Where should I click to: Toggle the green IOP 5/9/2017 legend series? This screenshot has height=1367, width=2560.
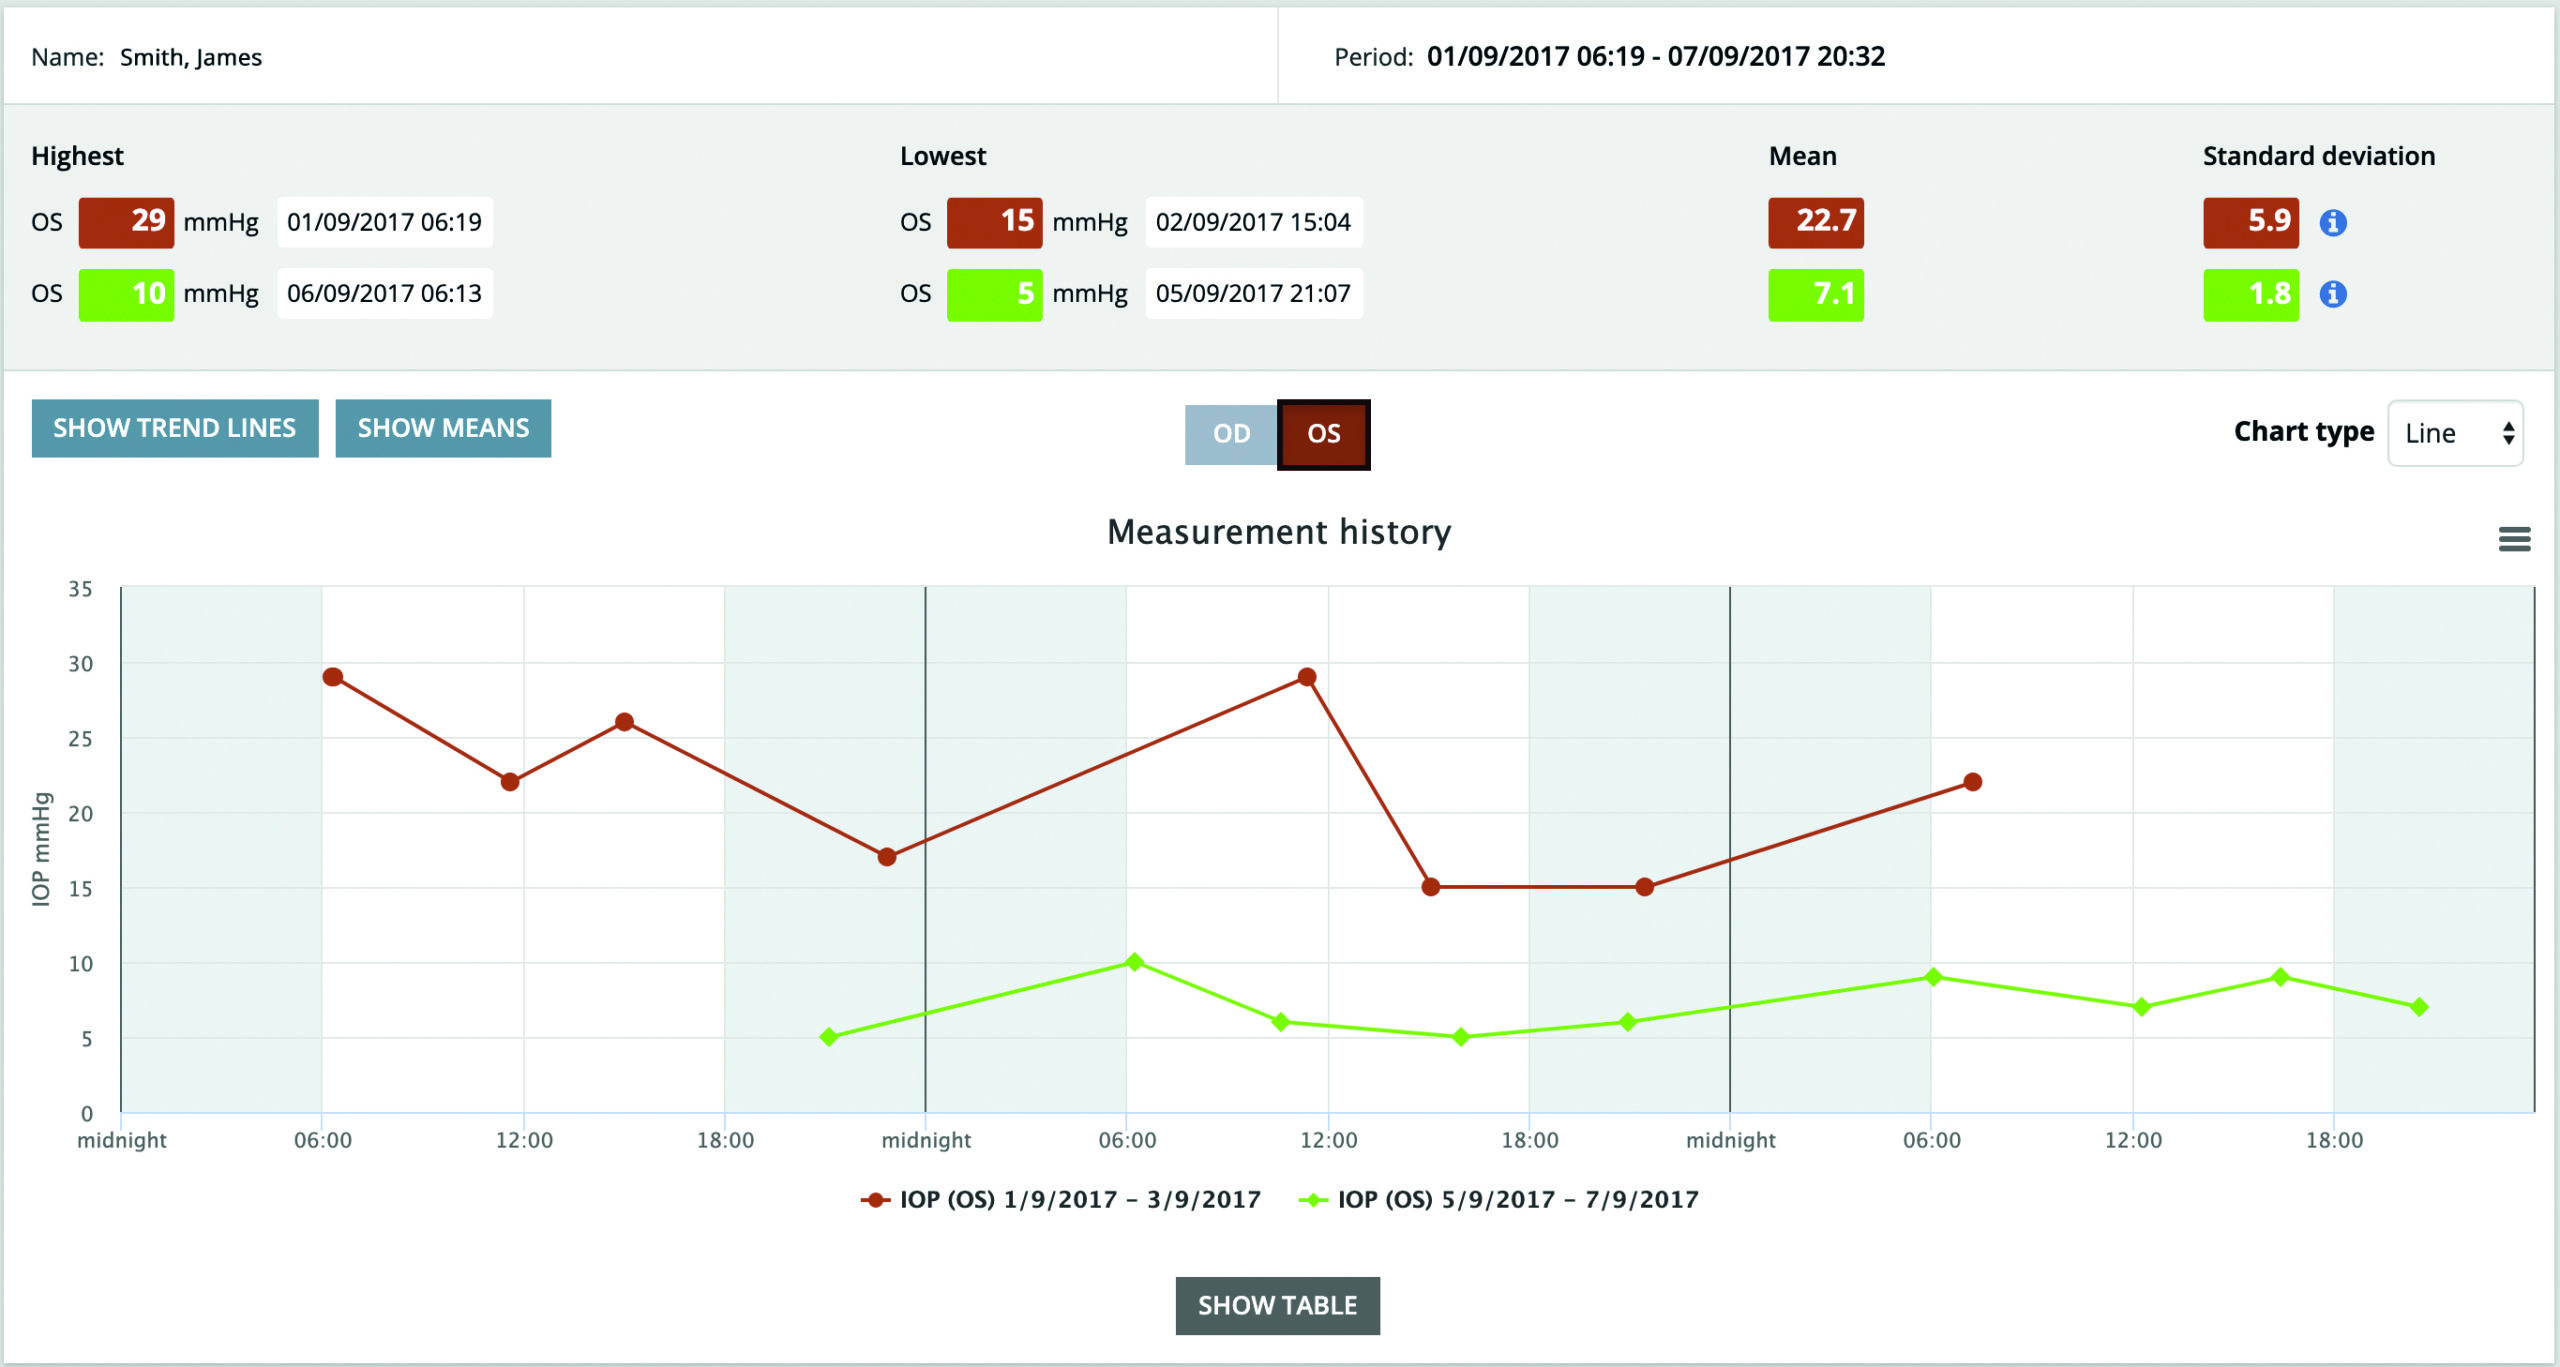[1499, 1199]
